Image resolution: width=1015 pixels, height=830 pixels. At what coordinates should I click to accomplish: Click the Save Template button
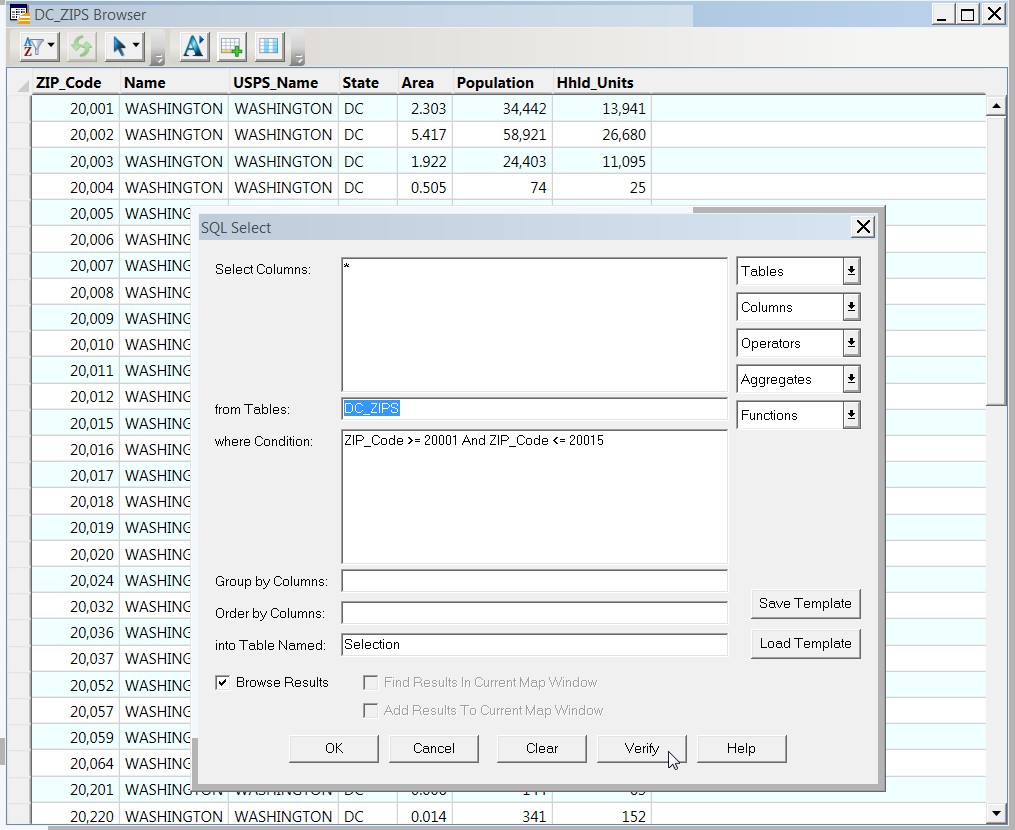[805, 603]
